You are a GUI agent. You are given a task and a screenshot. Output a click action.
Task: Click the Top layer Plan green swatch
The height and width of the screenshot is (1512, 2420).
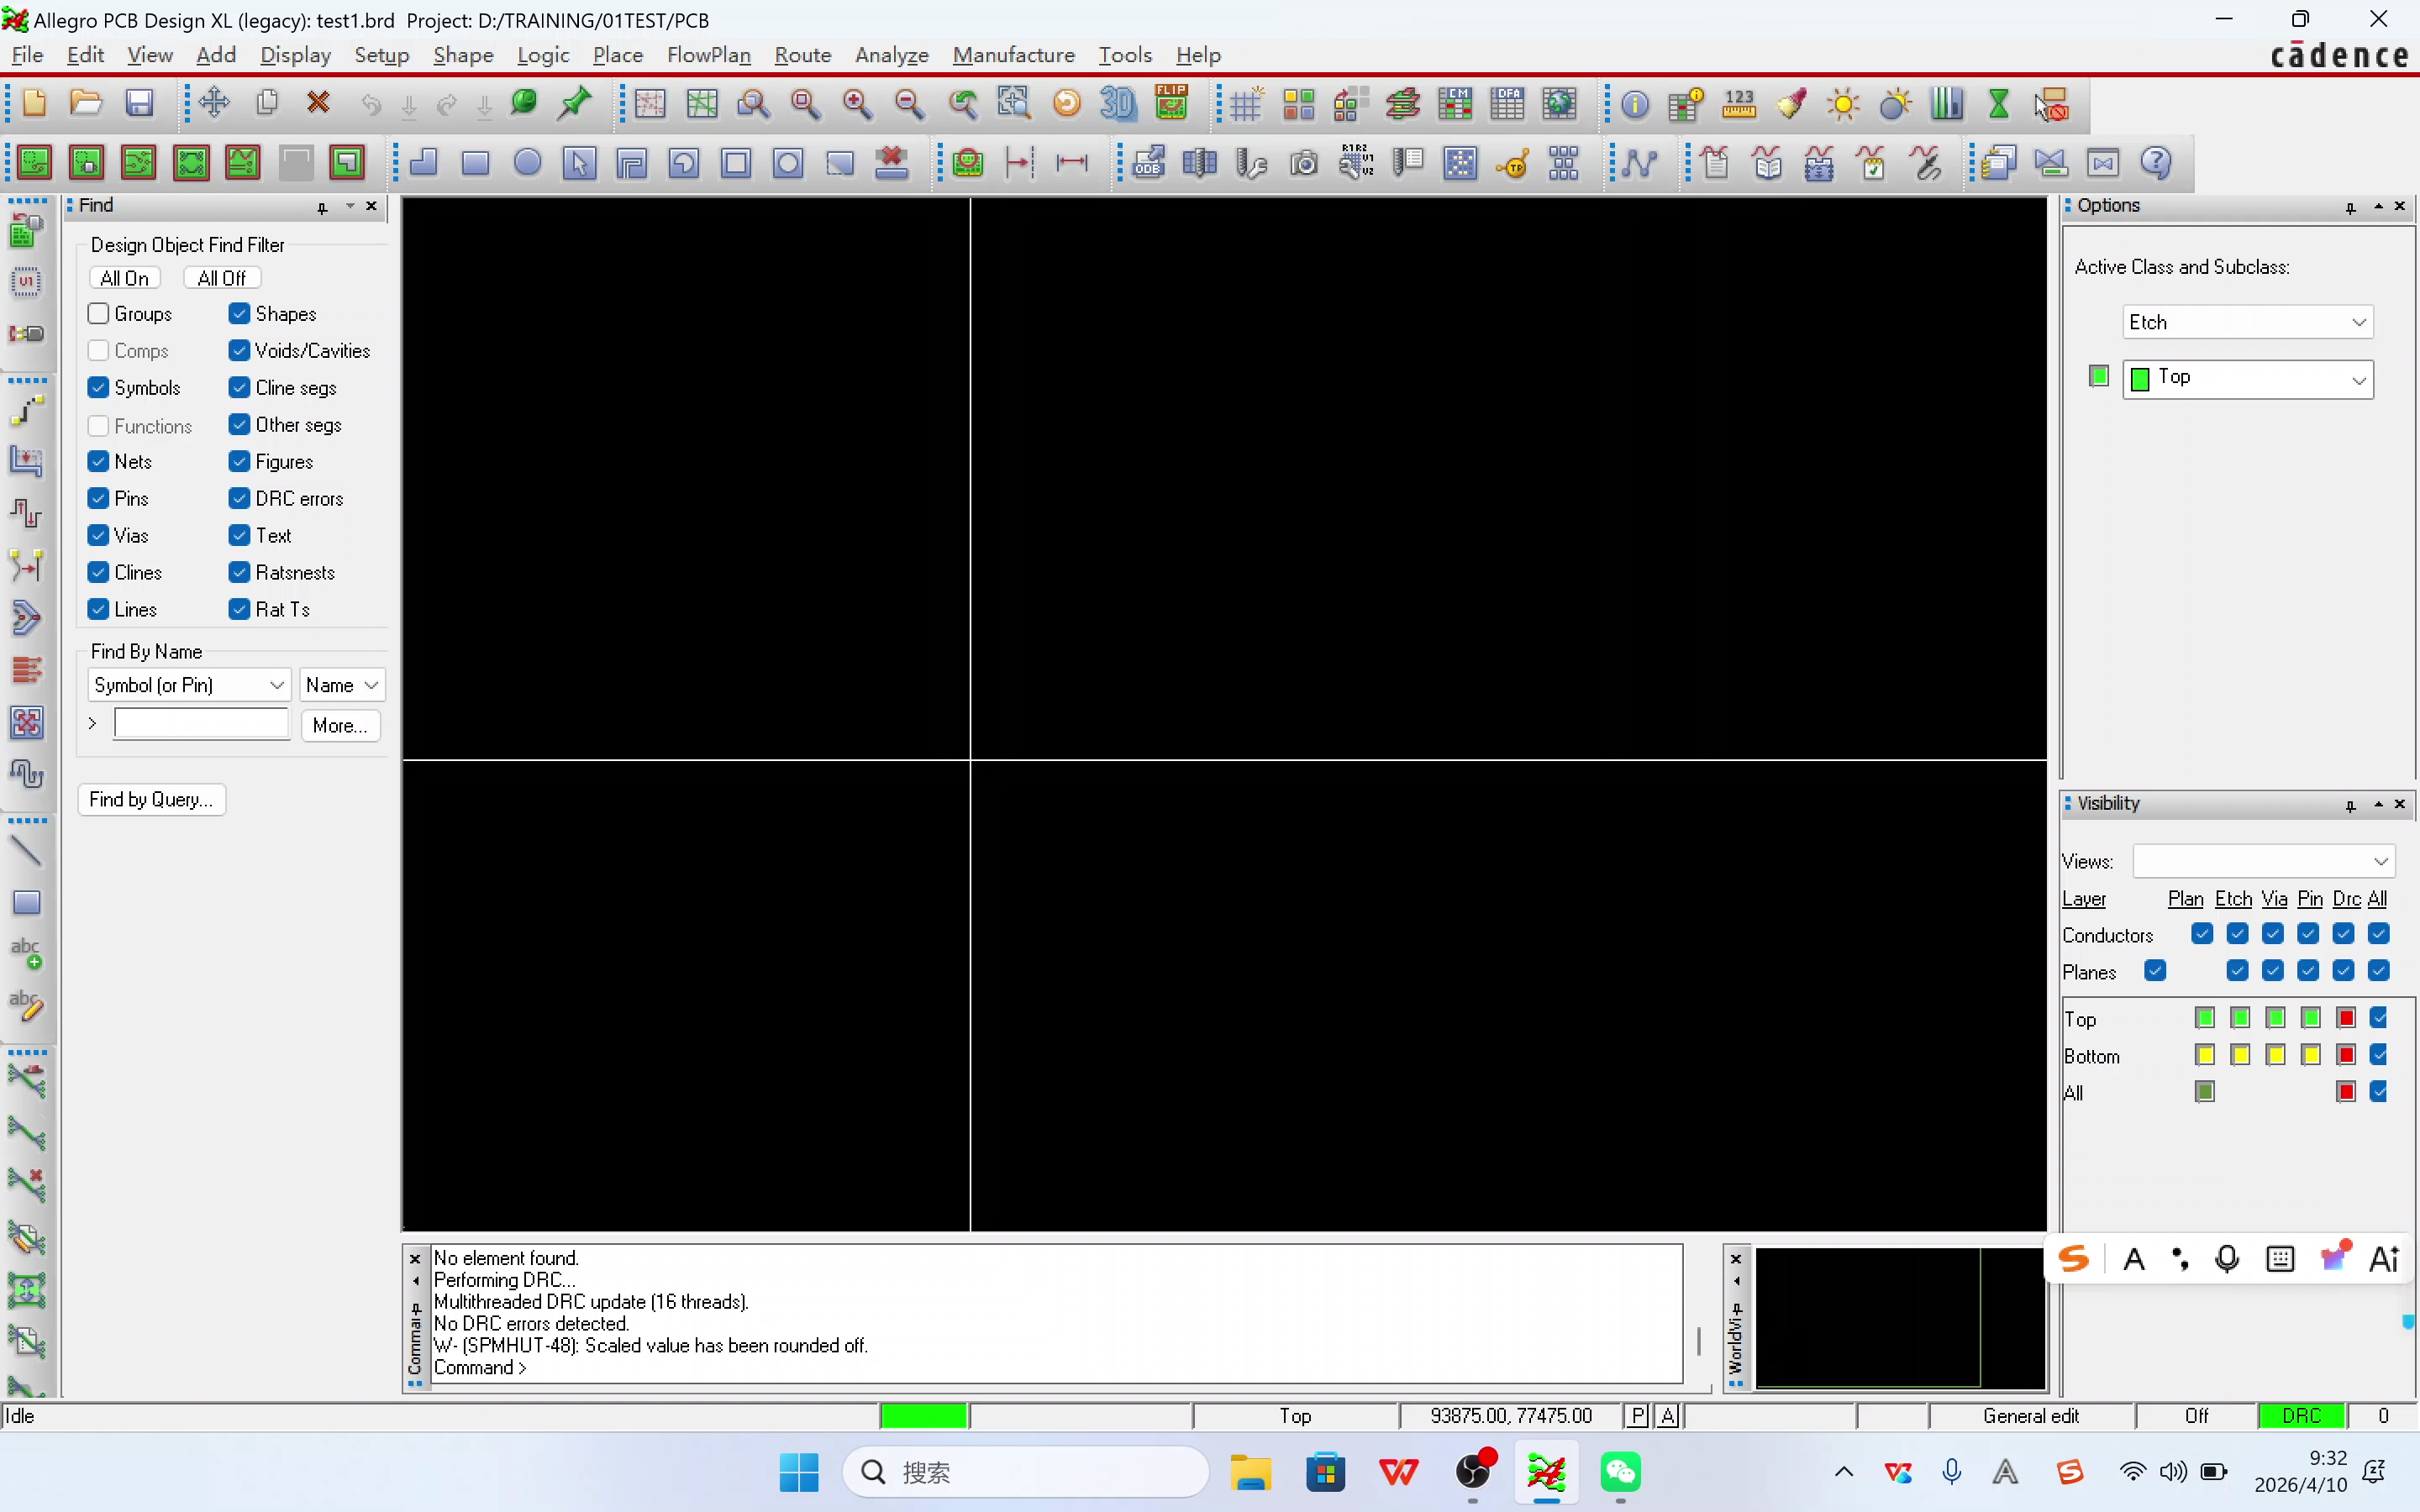(2204, 1018)
